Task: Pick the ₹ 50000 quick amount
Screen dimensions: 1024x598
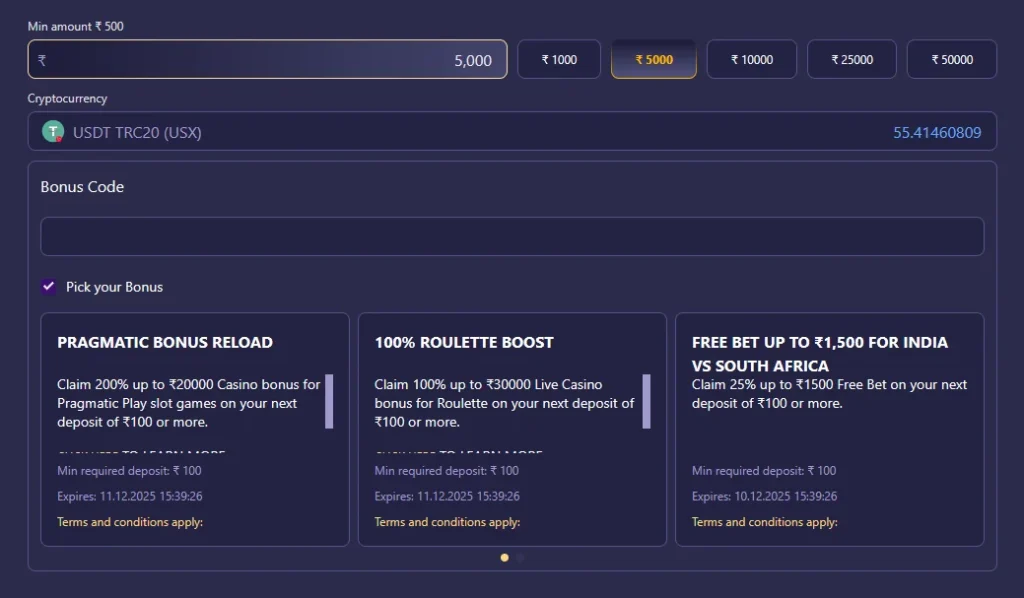Action: tap(951, 60)
